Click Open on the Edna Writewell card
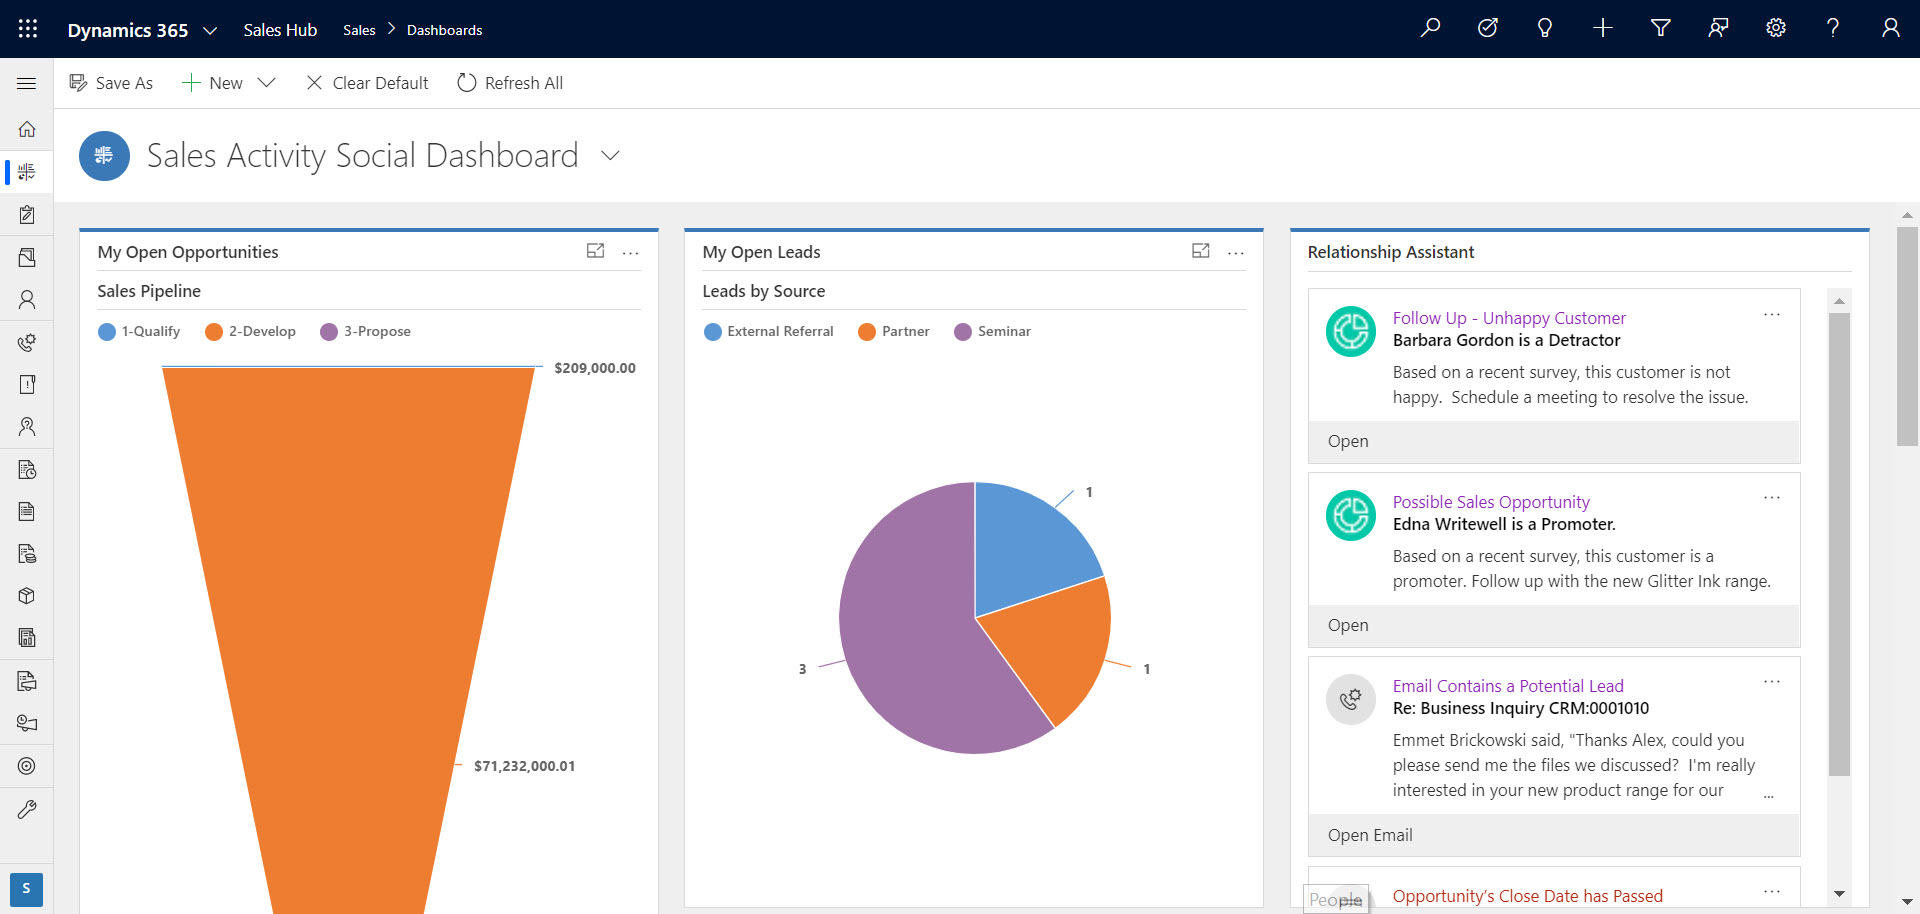The height and width of the screenshot is (914, 1920). pos(1348,625)
